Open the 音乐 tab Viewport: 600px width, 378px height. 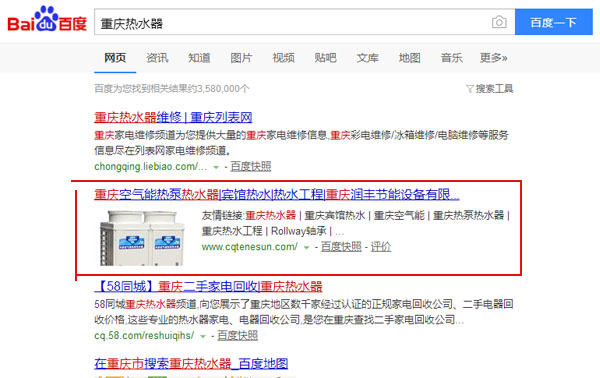(452, 58)
